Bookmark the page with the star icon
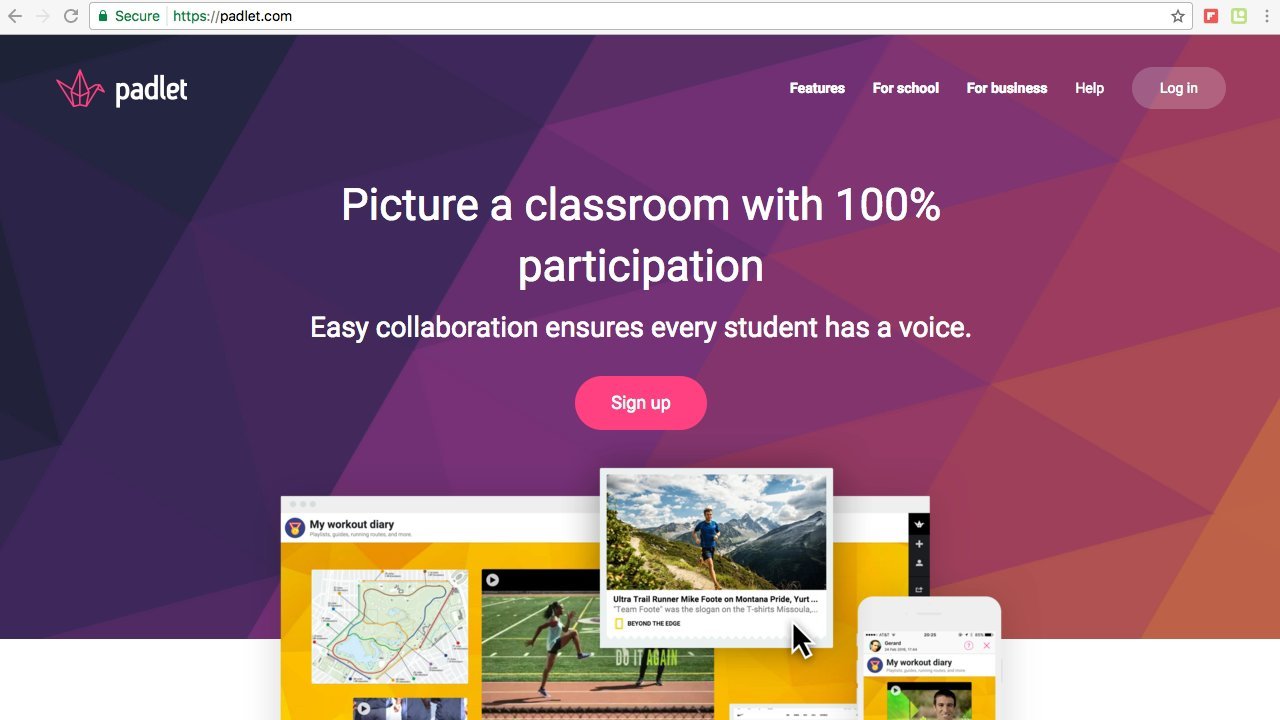Viewport: 1280px width, 720px height. pyautogui.click(x=1178, y=15)
